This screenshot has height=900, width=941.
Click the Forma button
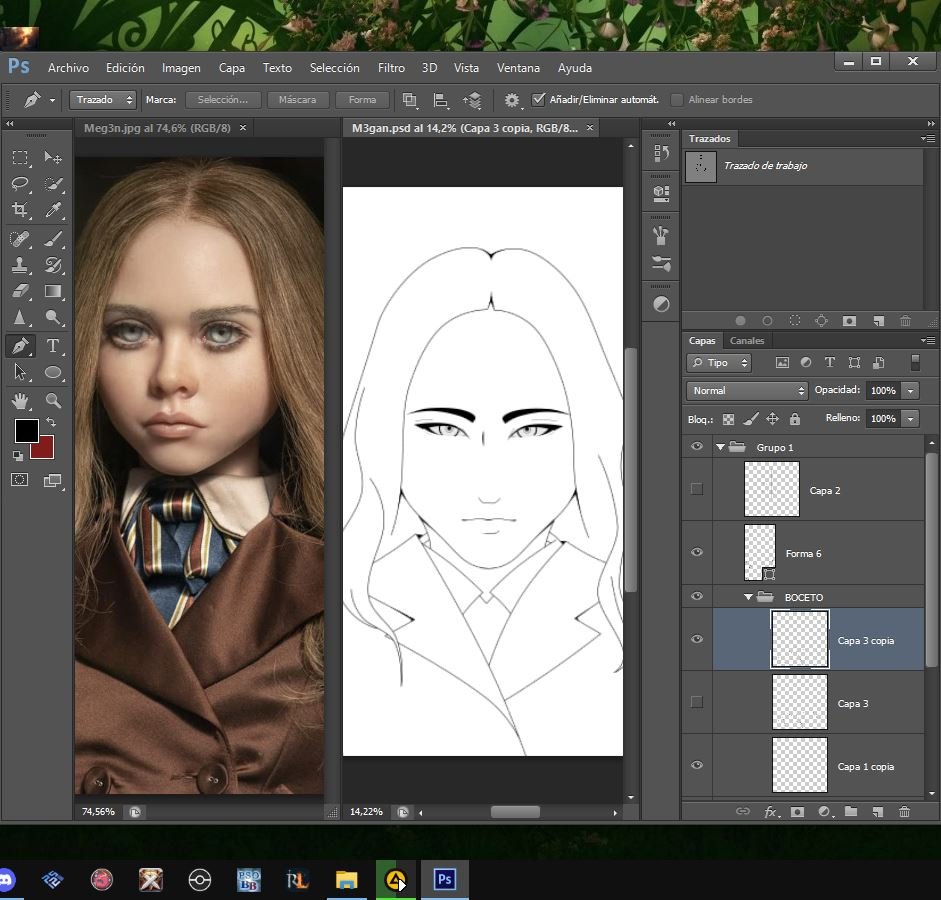tap(362, 100)
